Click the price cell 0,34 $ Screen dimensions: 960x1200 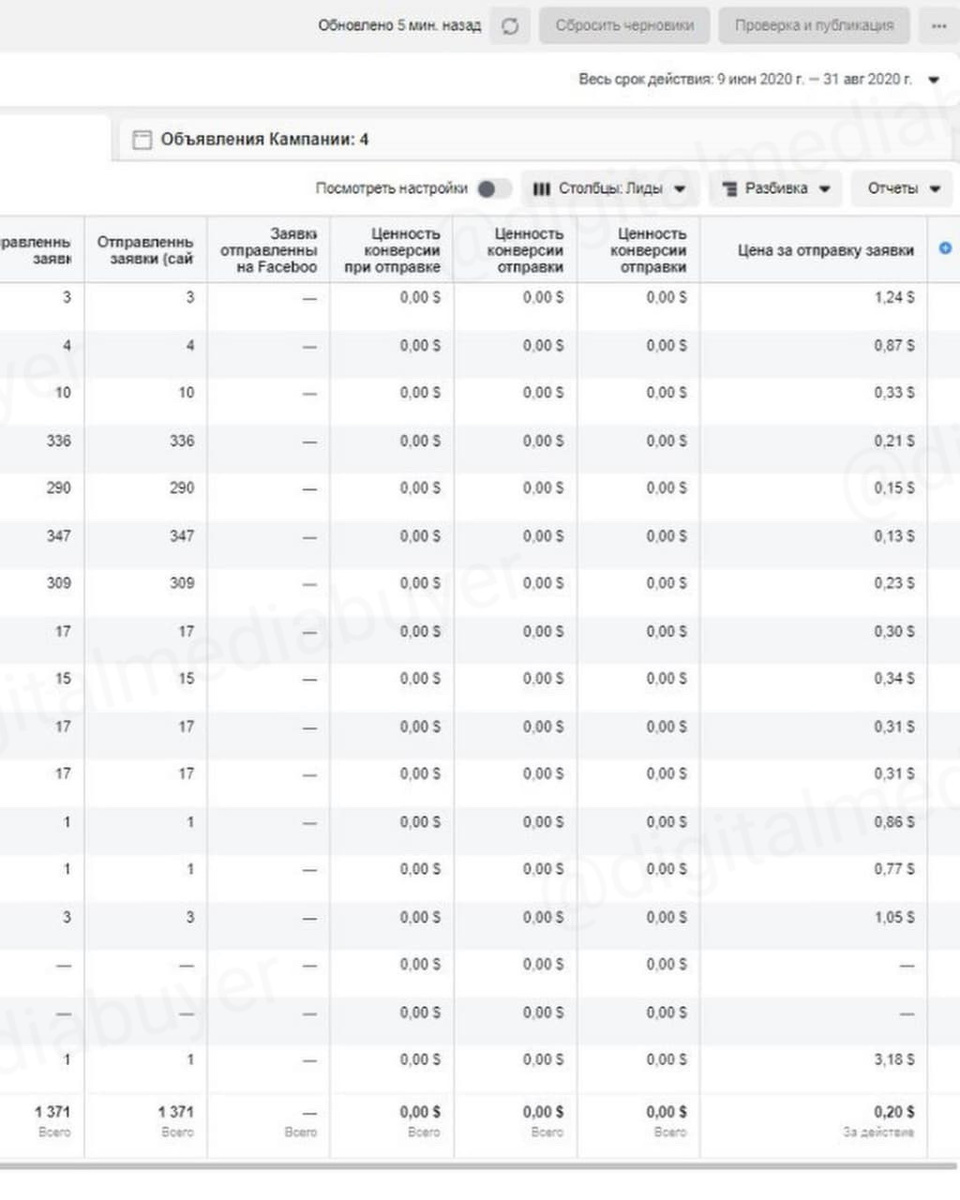tap(894, 678)
